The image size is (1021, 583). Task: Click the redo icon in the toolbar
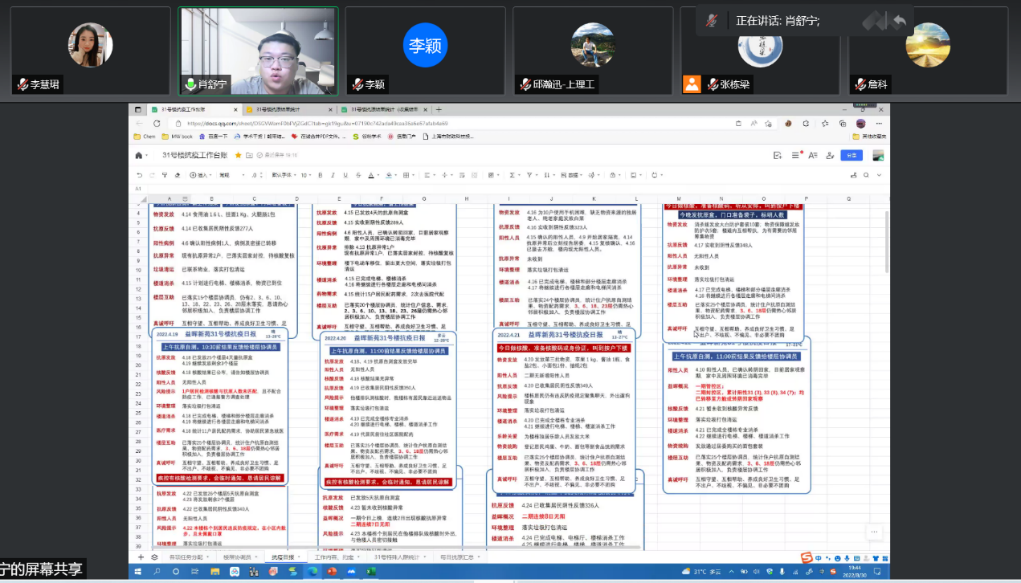pyautogui.click(x=152, y=175)
